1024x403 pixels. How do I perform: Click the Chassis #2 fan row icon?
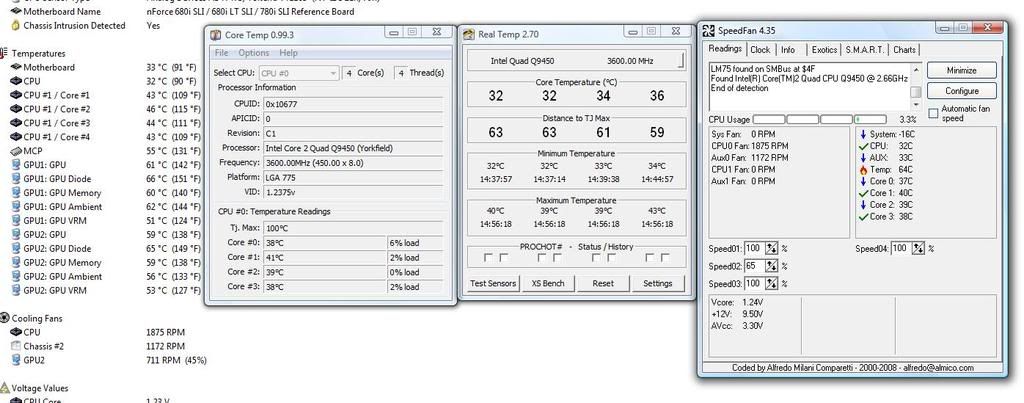tap(16, 346)
